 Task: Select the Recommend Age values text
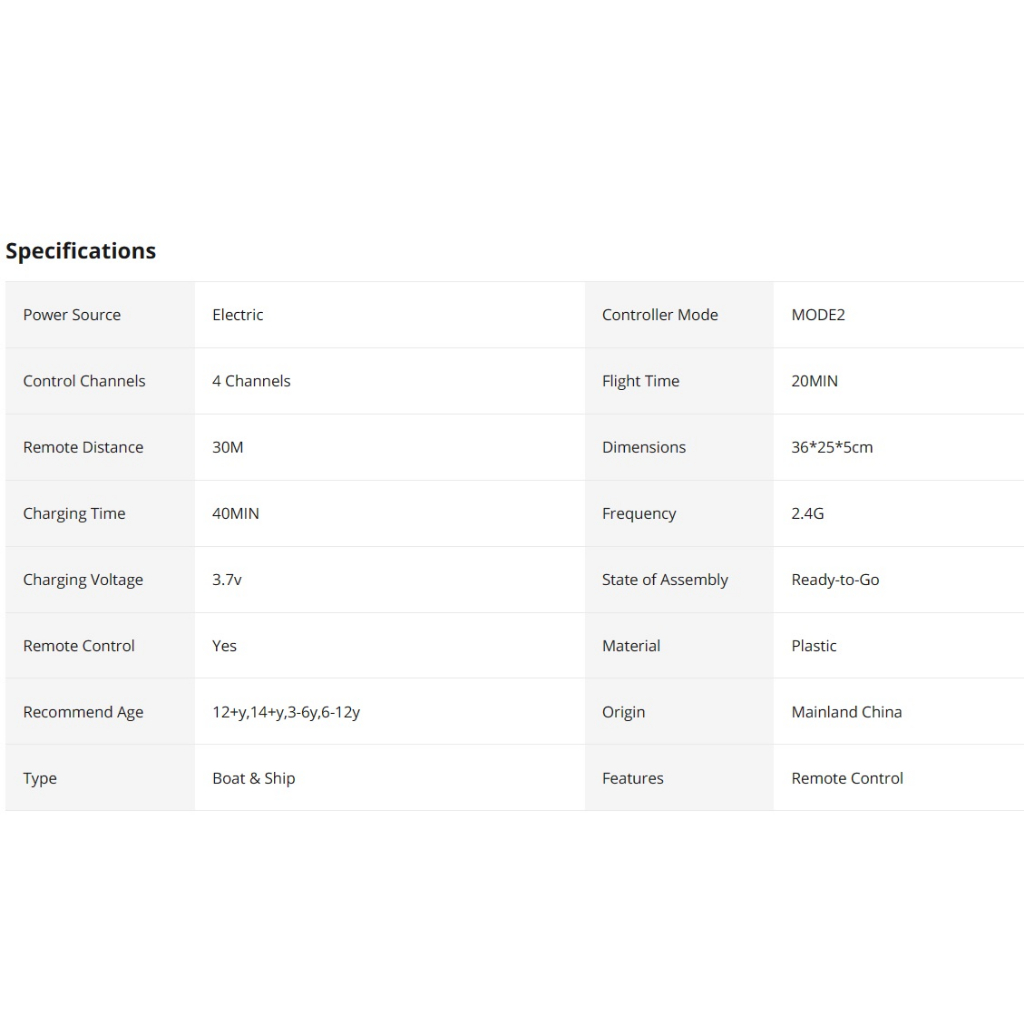click(286, 712)
